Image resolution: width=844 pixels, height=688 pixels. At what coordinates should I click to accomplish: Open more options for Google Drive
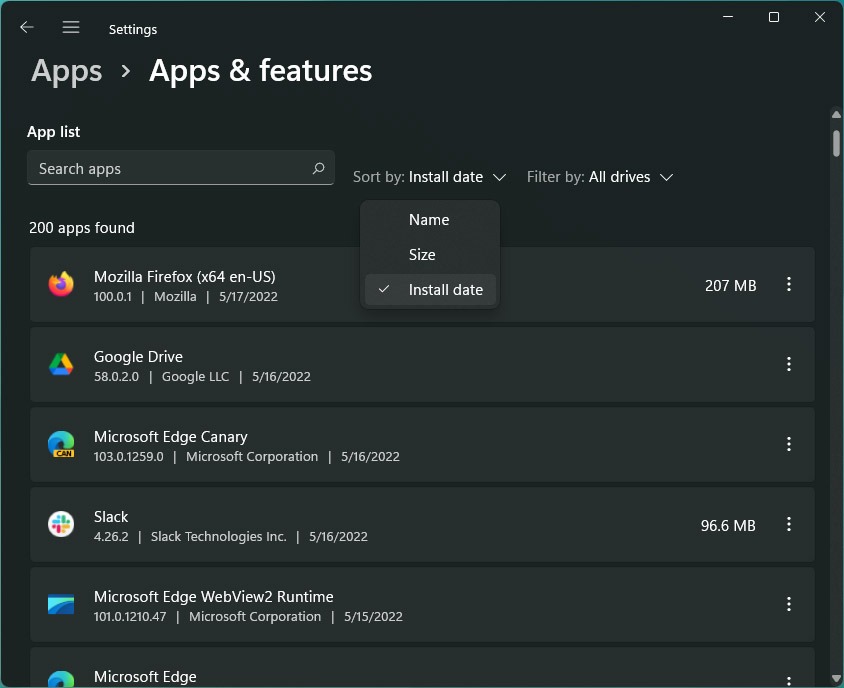[x=789, y=365]
